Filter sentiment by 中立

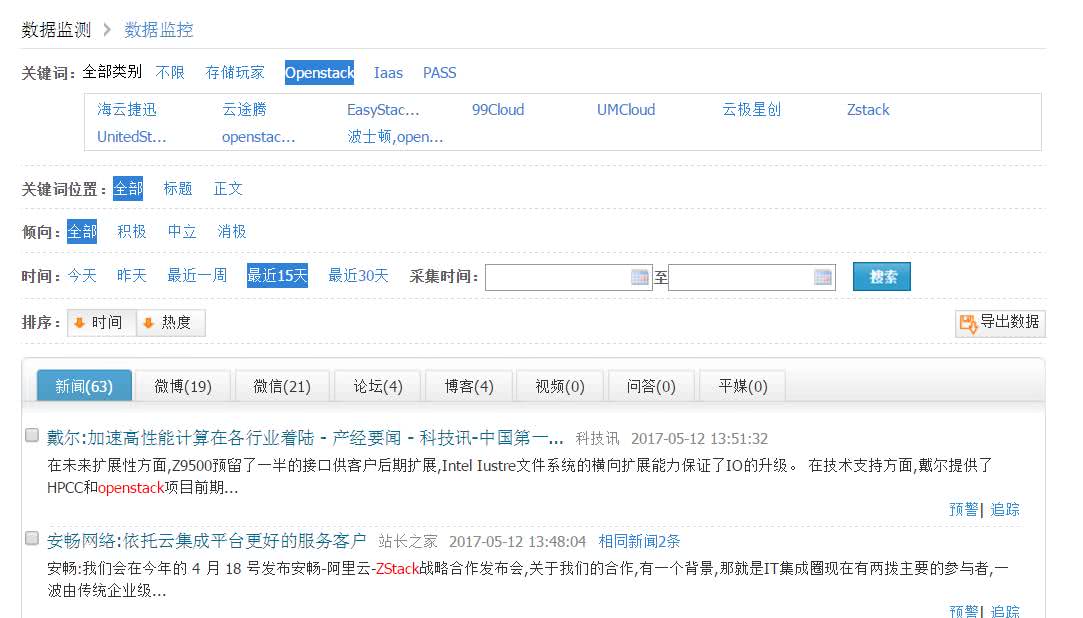(182, 231)
